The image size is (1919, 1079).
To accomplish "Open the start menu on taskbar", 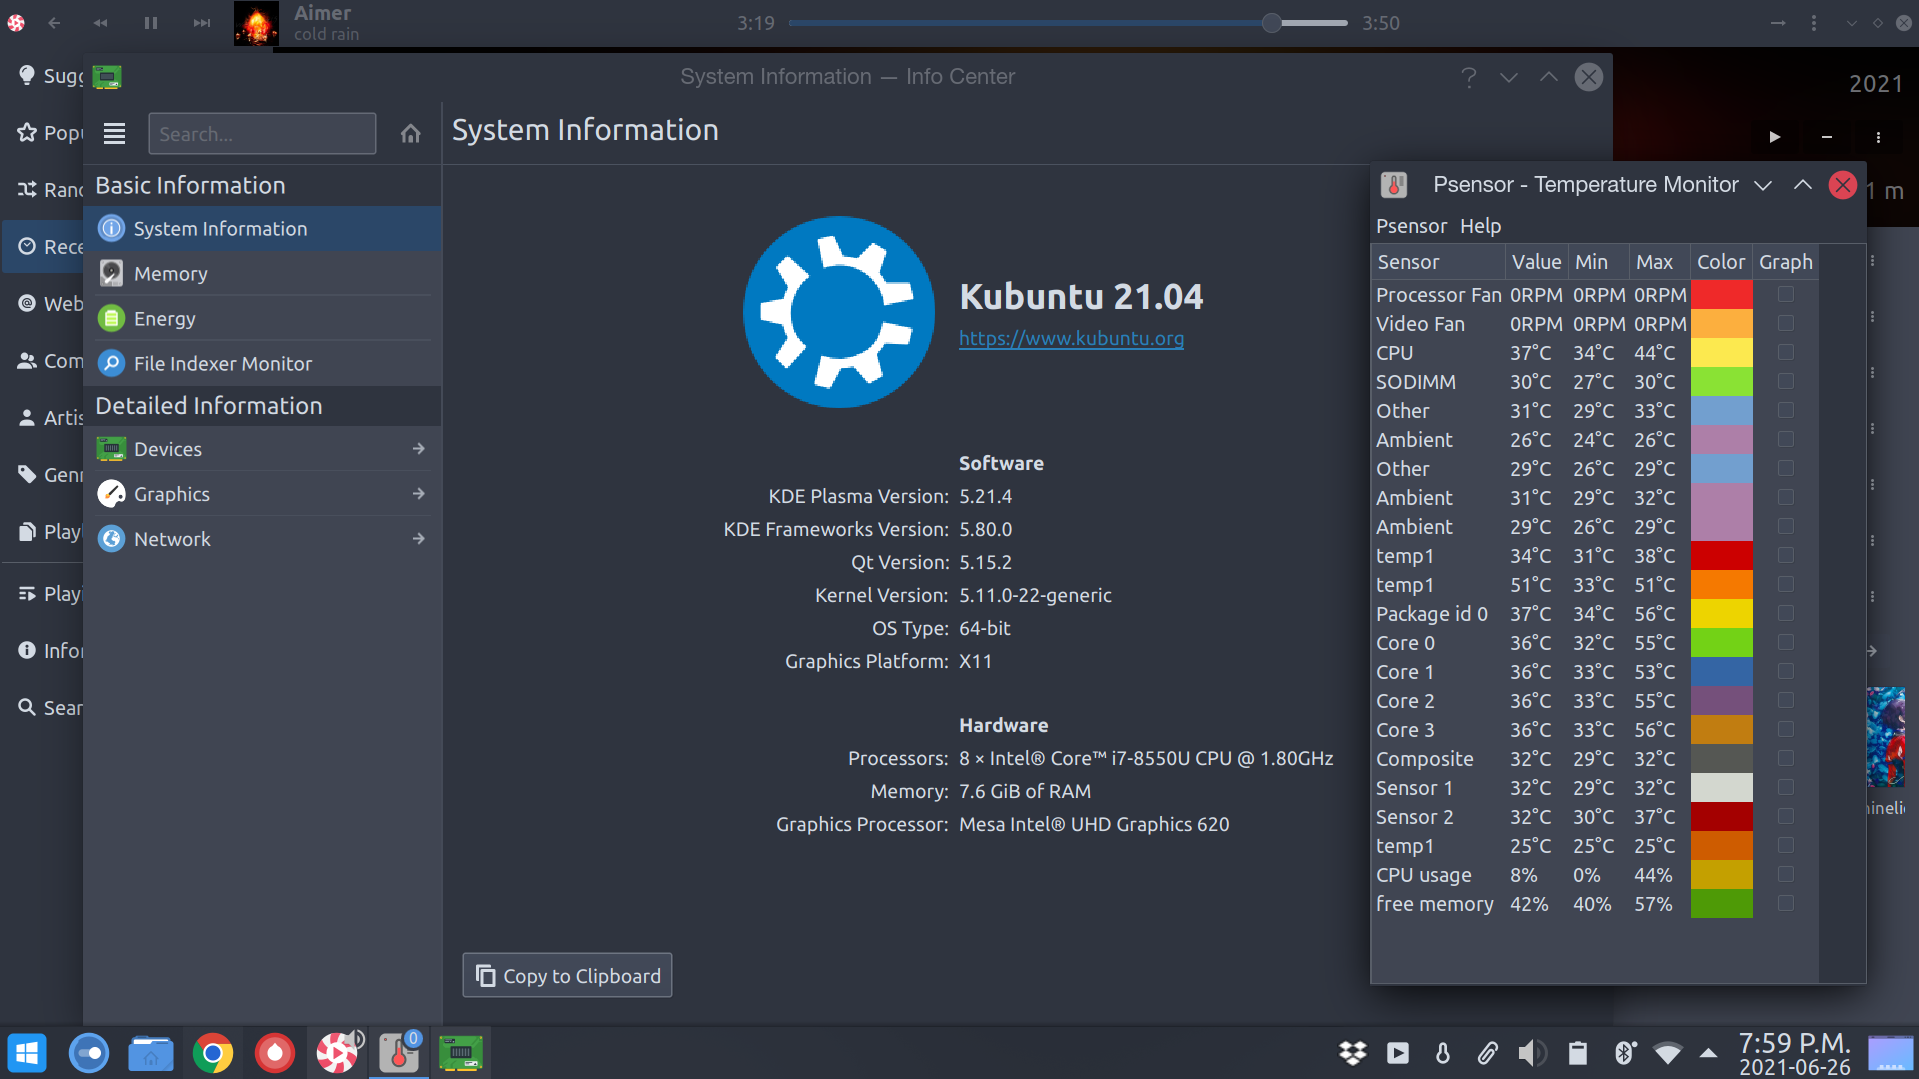I will [28, 1053].
